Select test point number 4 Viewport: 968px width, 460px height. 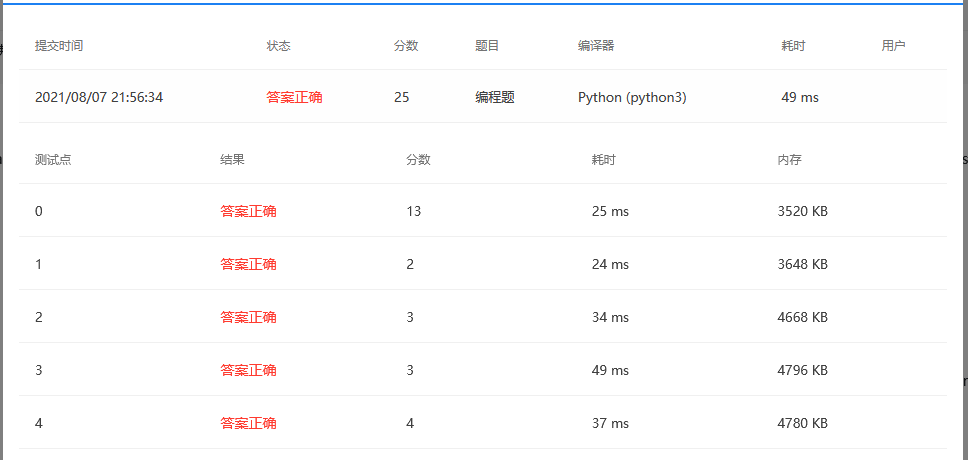(39, 424)
